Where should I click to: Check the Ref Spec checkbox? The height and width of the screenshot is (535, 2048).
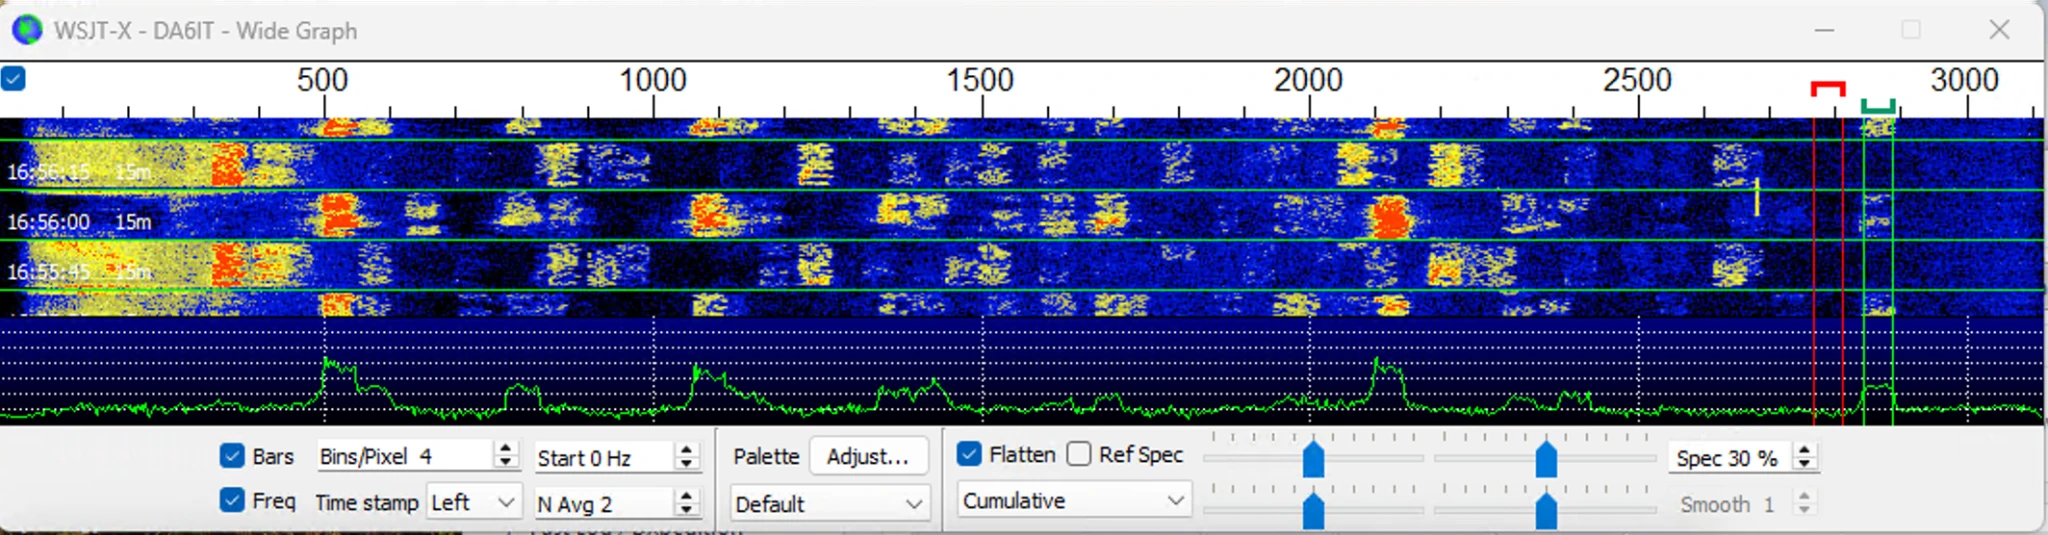tap(1079, 454)
